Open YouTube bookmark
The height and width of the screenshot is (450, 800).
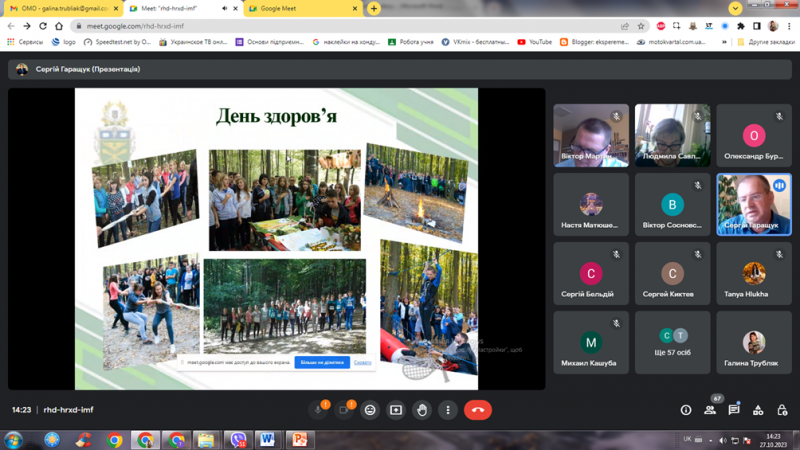[x=535, y=42]
